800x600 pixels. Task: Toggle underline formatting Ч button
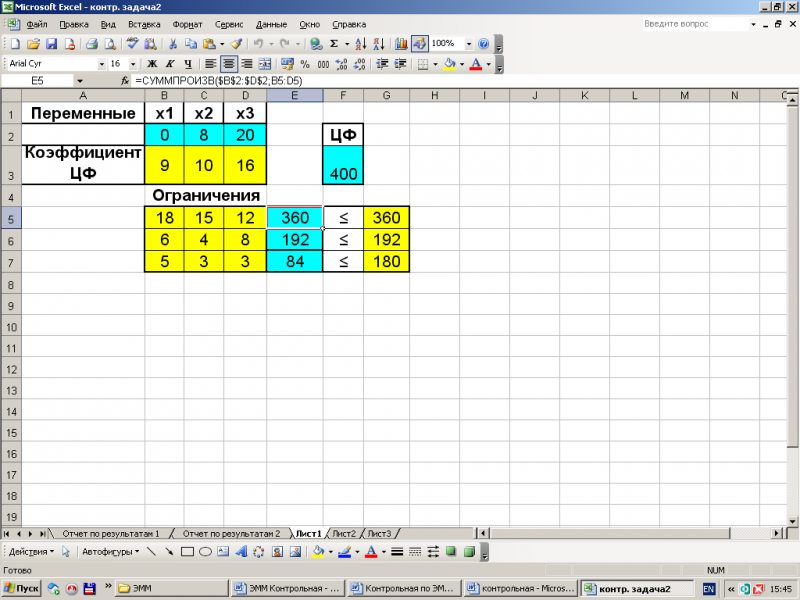[188, 64]
